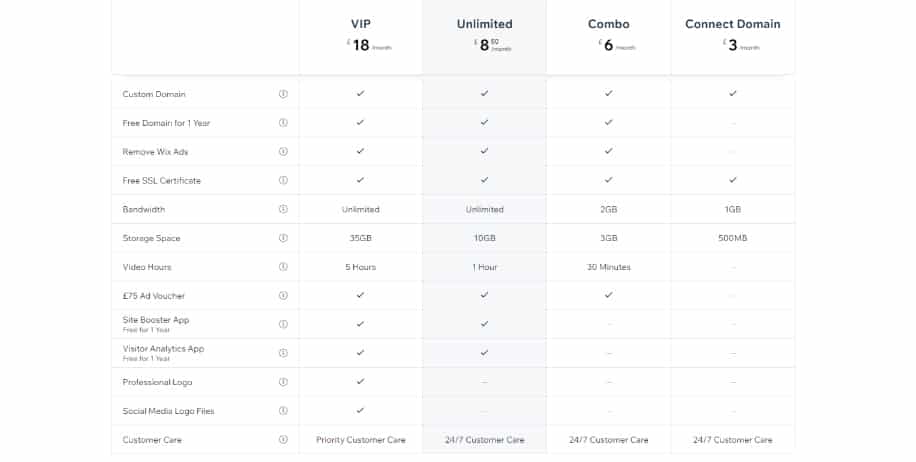This screenshot has height=462, width=916.
Task: Show info for Free SSL Certificate
Action: pyautogui.click(x=283, y=180)
